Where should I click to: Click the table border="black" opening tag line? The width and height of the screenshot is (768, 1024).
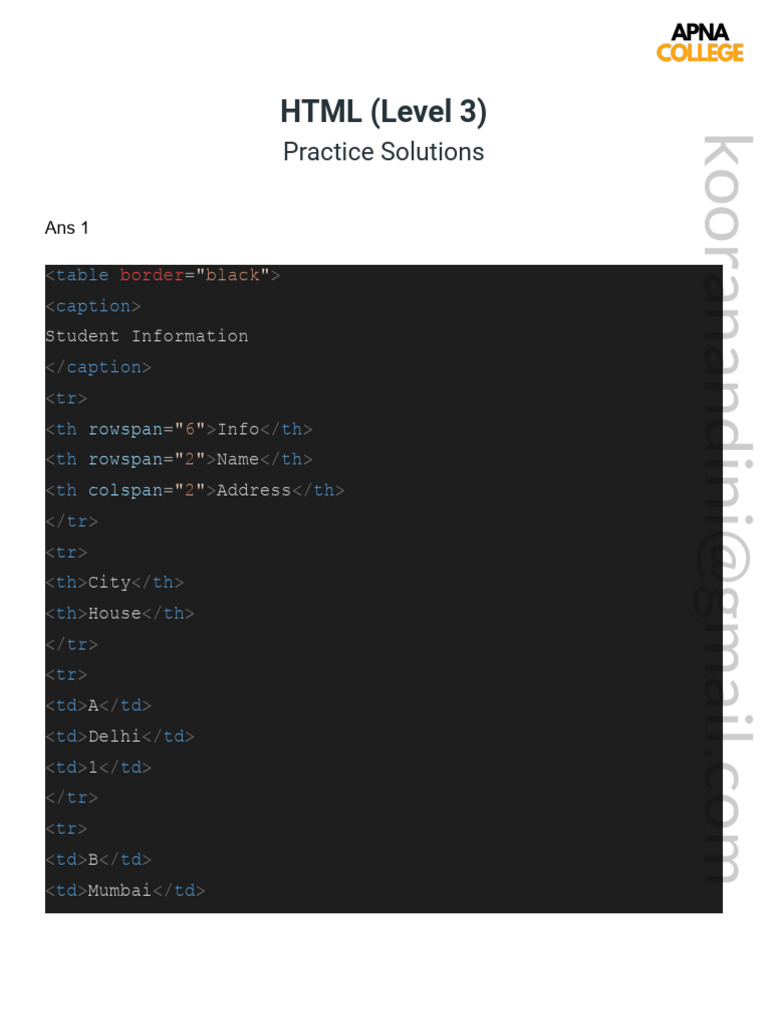click(163, 275)
